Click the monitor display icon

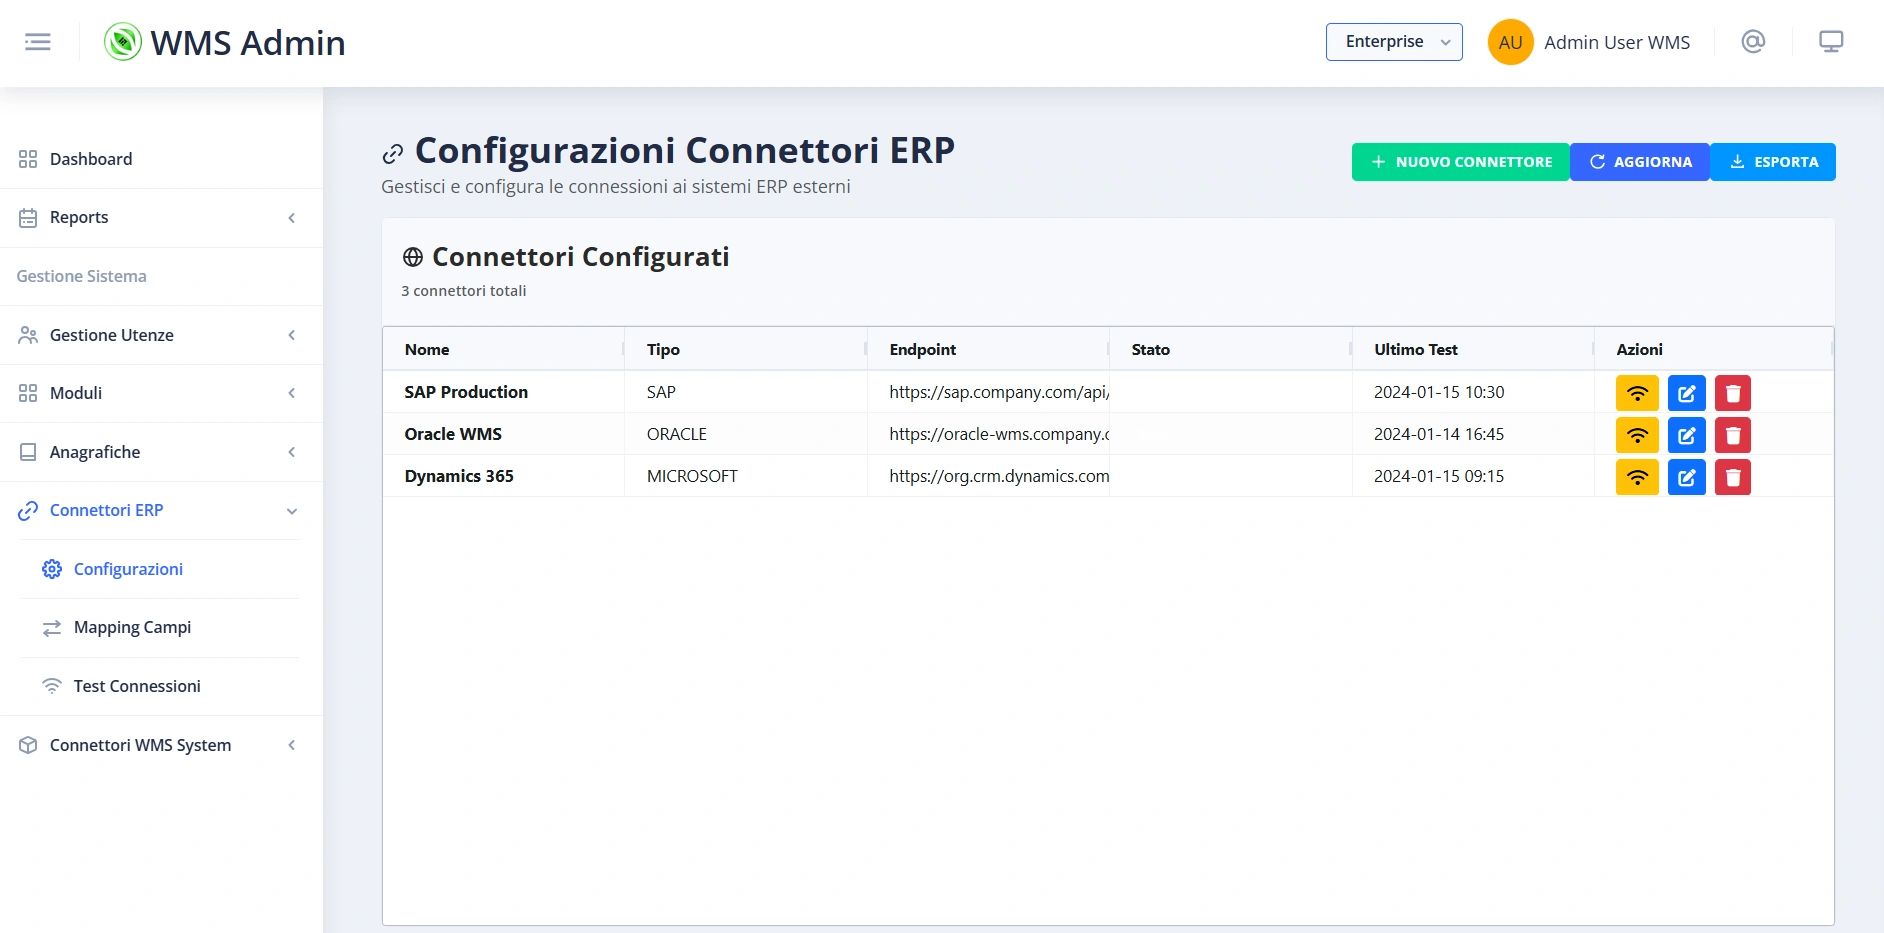point(1831,42)
